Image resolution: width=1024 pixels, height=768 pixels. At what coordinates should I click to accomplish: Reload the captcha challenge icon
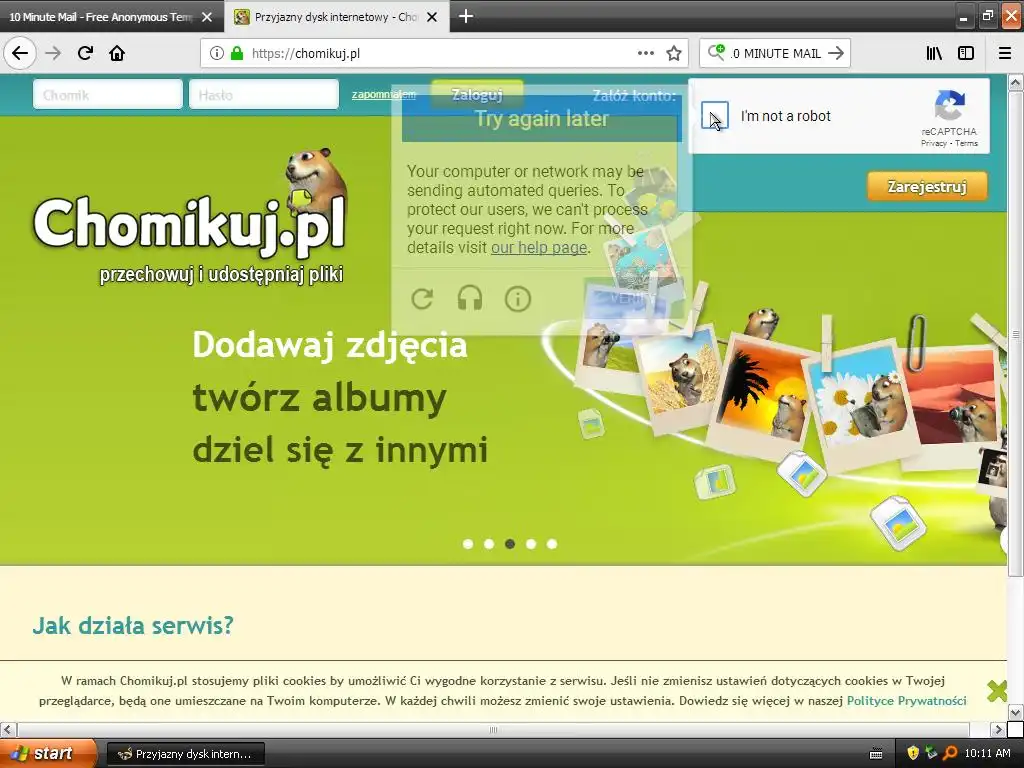(x=423, y=299)
